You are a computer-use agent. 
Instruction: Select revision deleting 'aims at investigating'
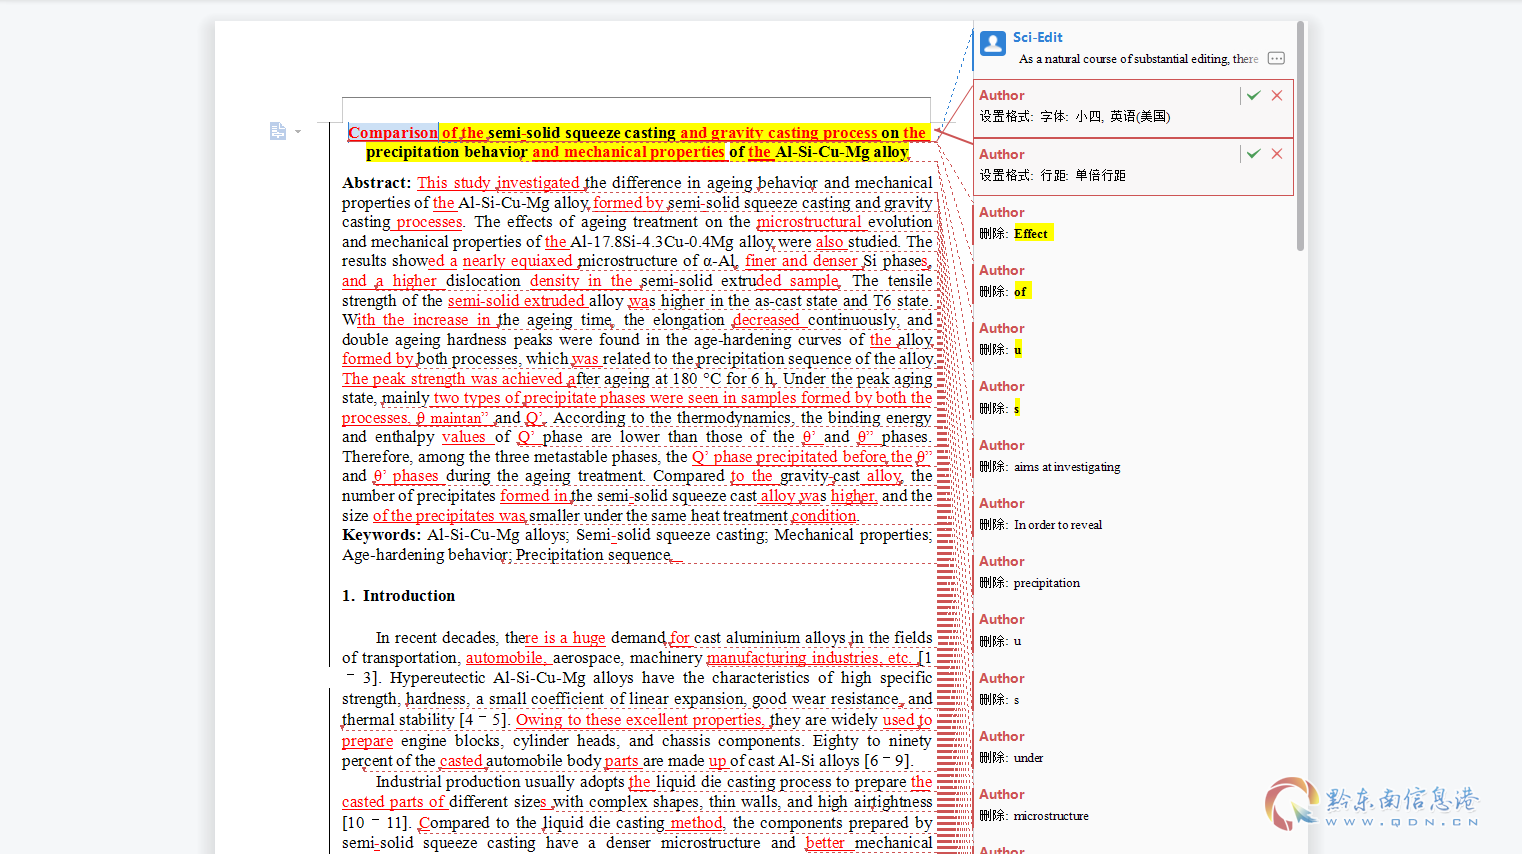1133,456
